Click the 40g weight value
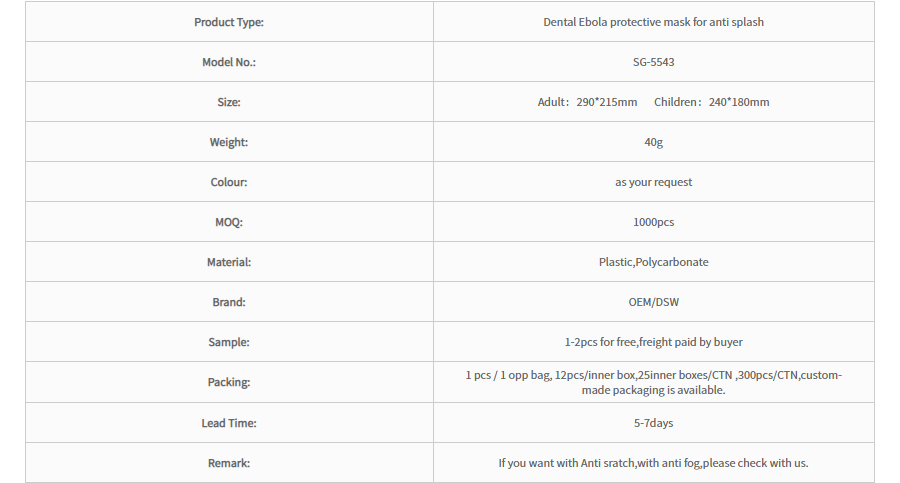 click(653, 142)
